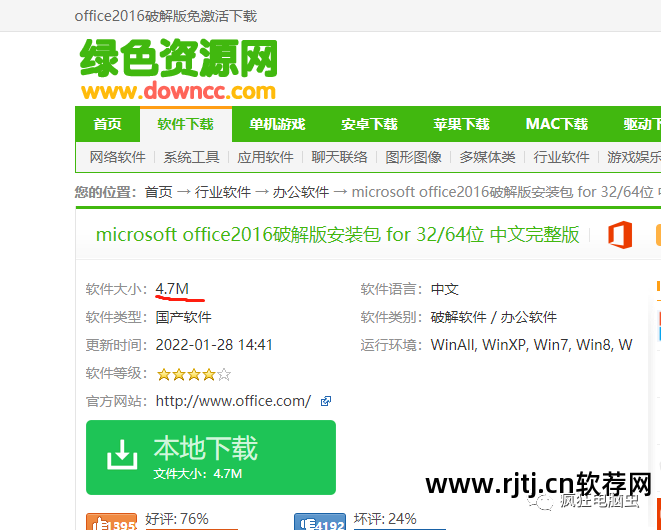Click the four-star 软件等级 rating

pyautogui.click(x=193, y=374)
